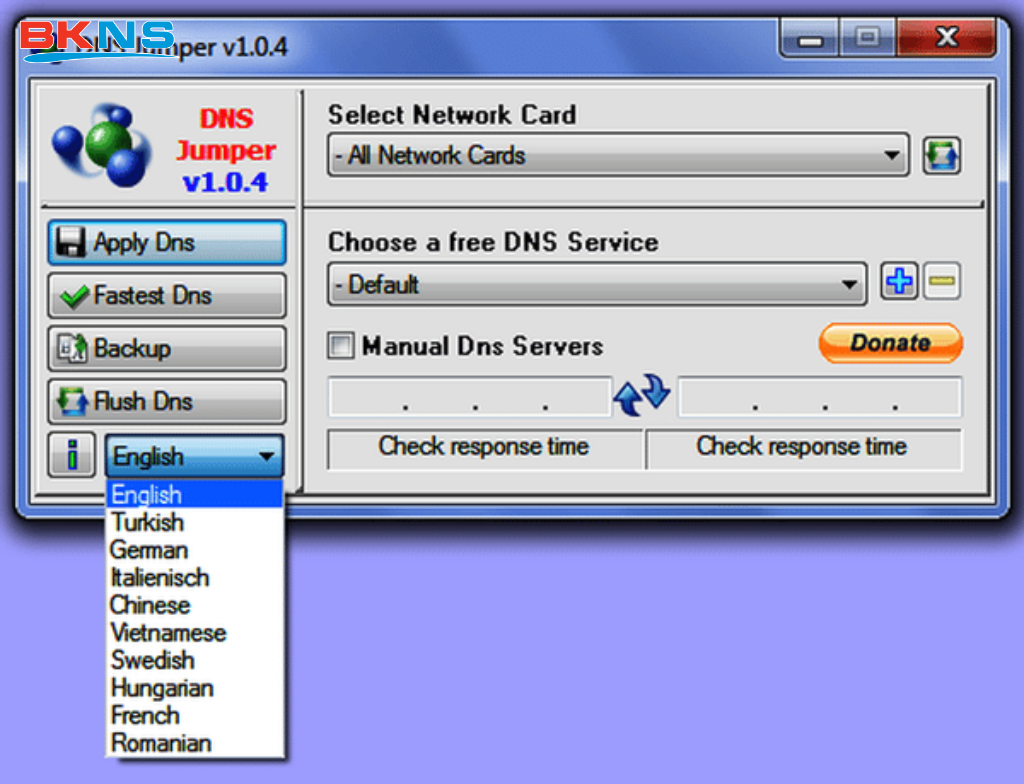Click the minus icon to remove DNS service

point(941,282)
